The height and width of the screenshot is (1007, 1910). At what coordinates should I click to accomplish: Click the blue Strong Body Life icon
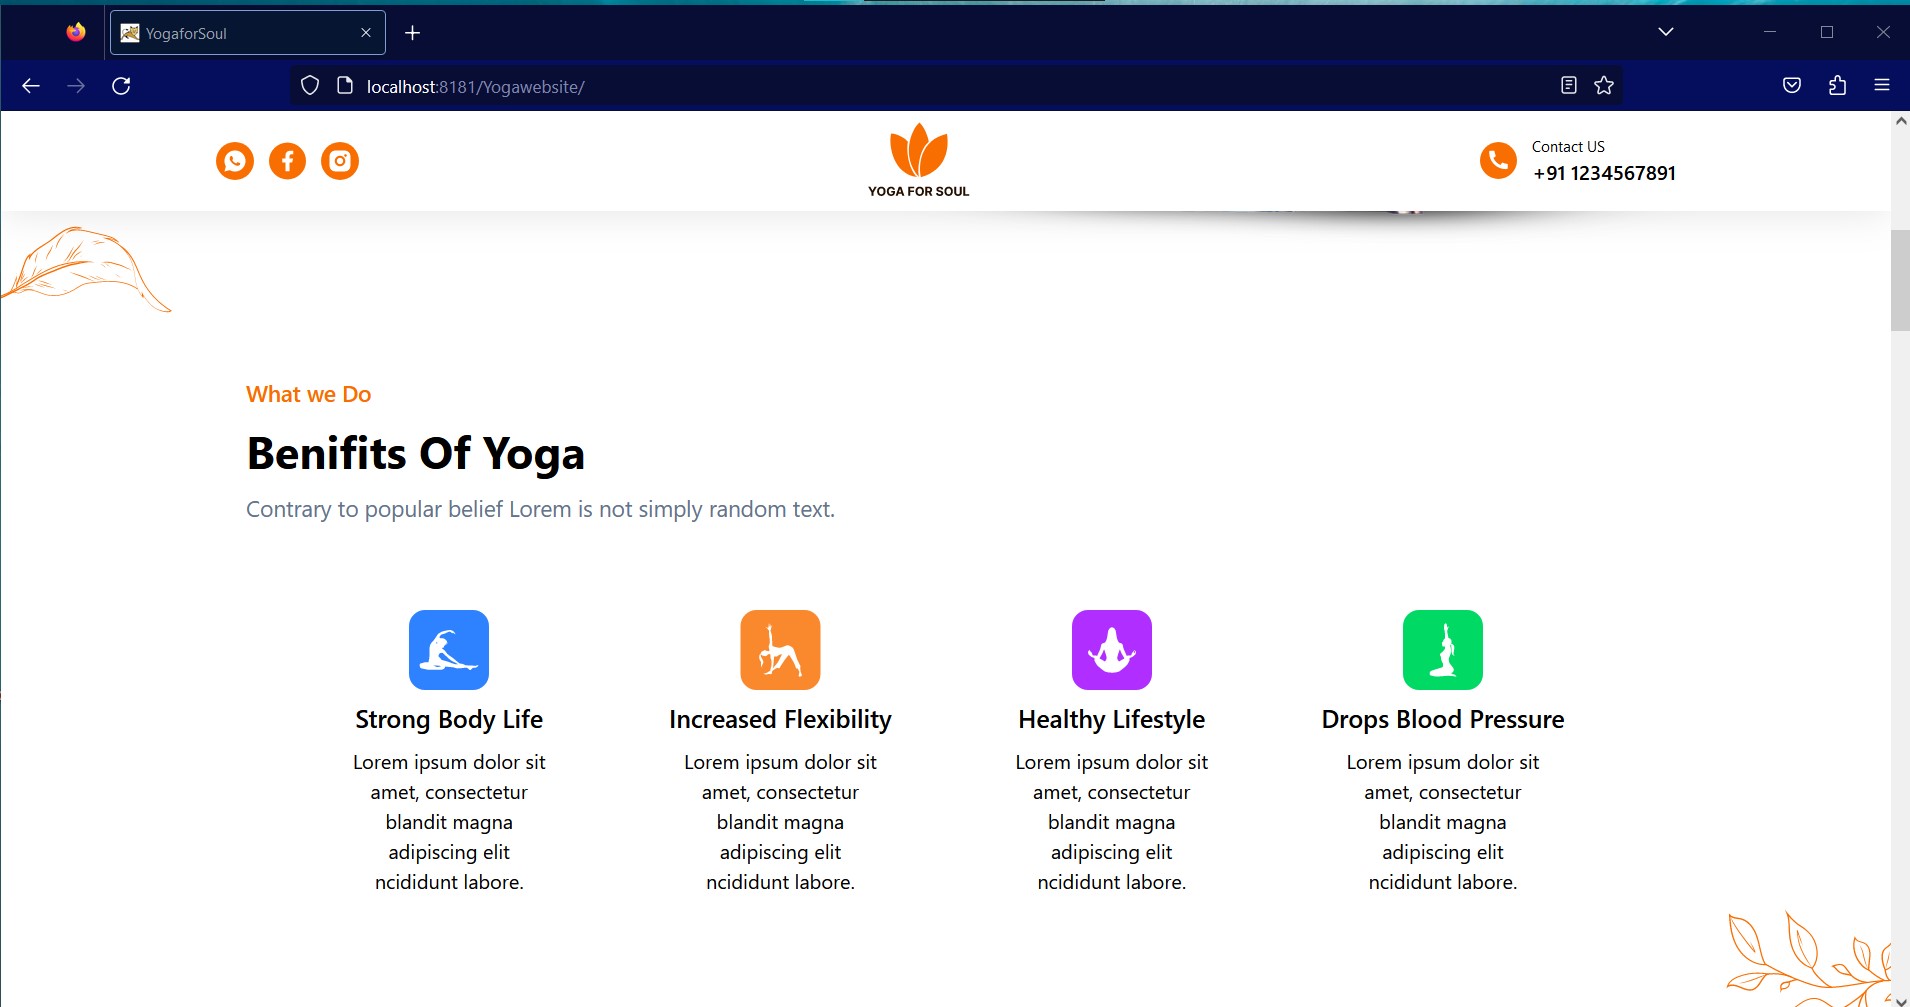(x=449, y=650)
